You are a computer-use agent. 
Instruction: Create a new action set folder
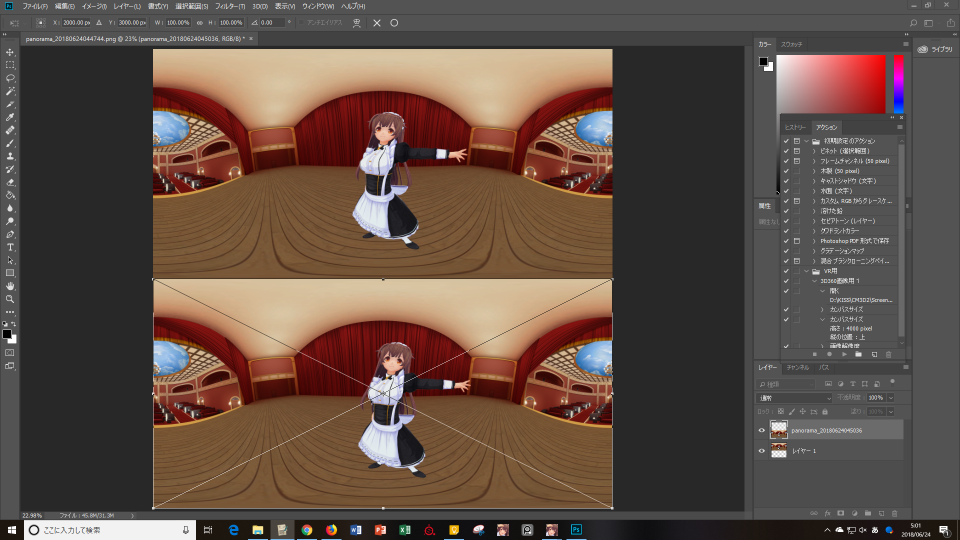tap(859, 354)
